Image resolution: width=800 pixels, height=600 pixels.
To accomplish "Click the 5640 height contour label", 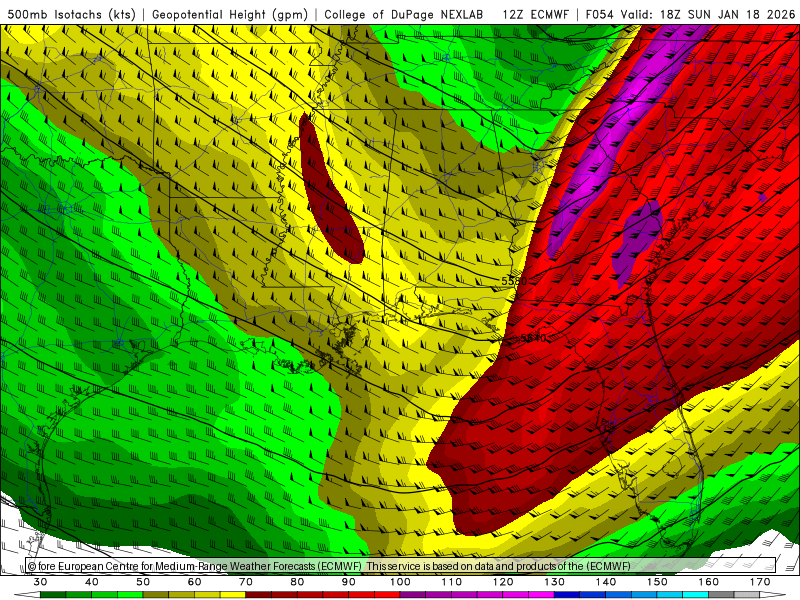I will click(533, 338).
